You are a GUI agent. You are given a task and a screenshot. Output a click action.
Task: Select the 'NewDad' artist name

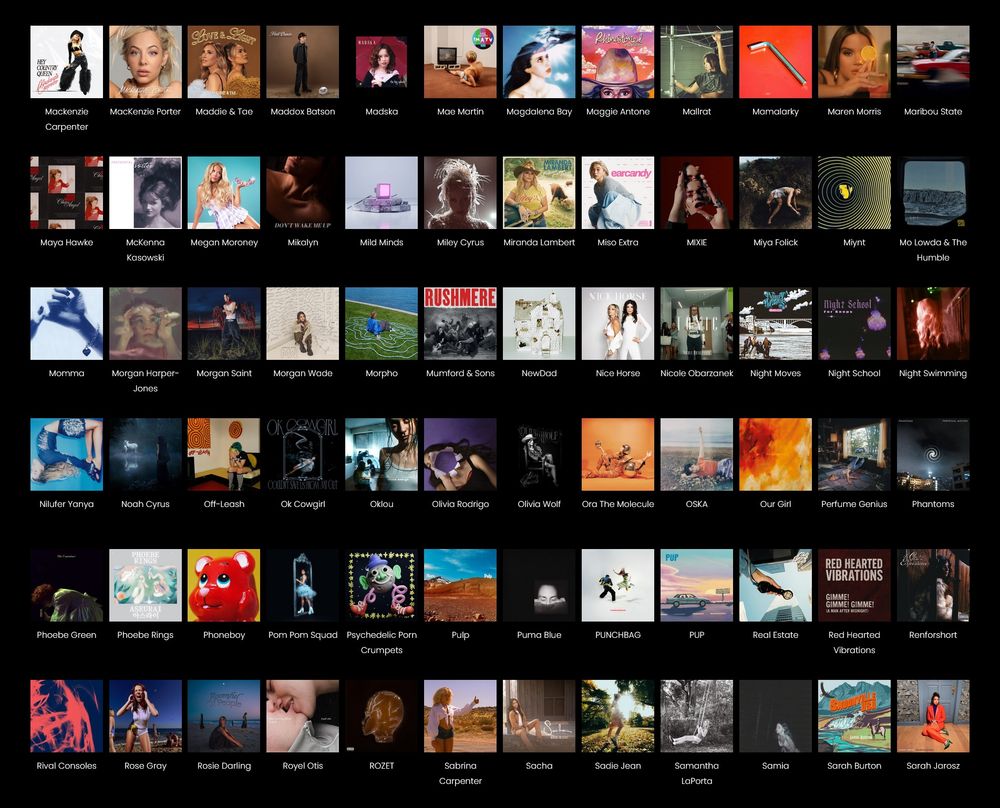(539, 373)
